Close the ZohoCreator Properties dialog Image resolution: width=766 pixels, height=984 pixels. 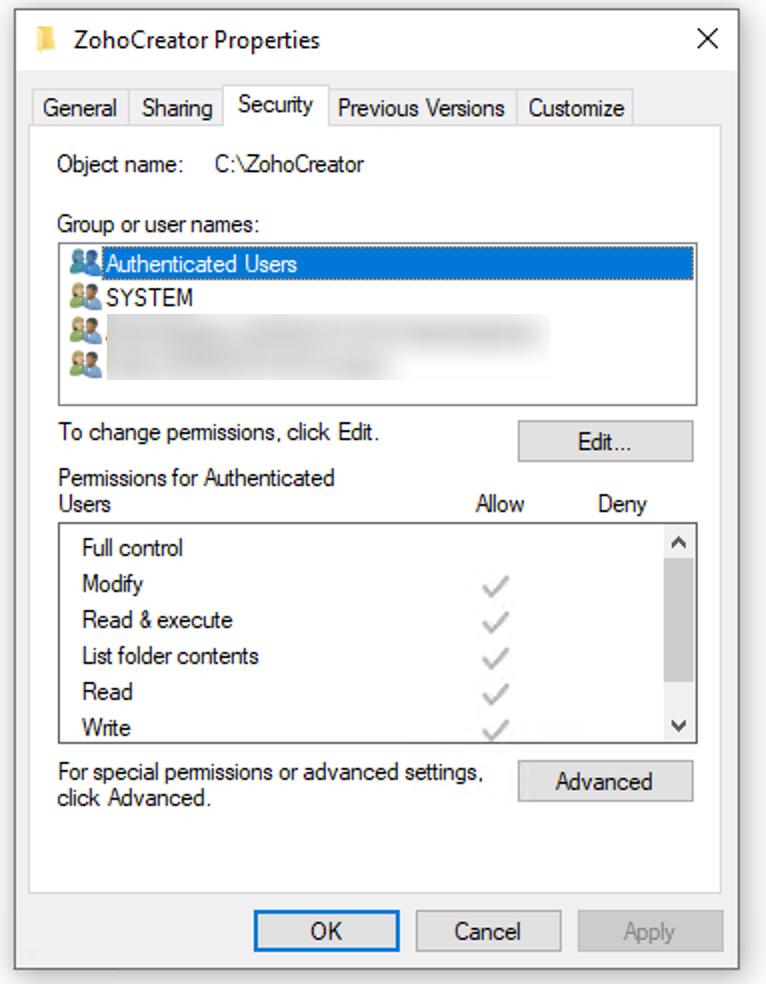(x=707, y=40)
